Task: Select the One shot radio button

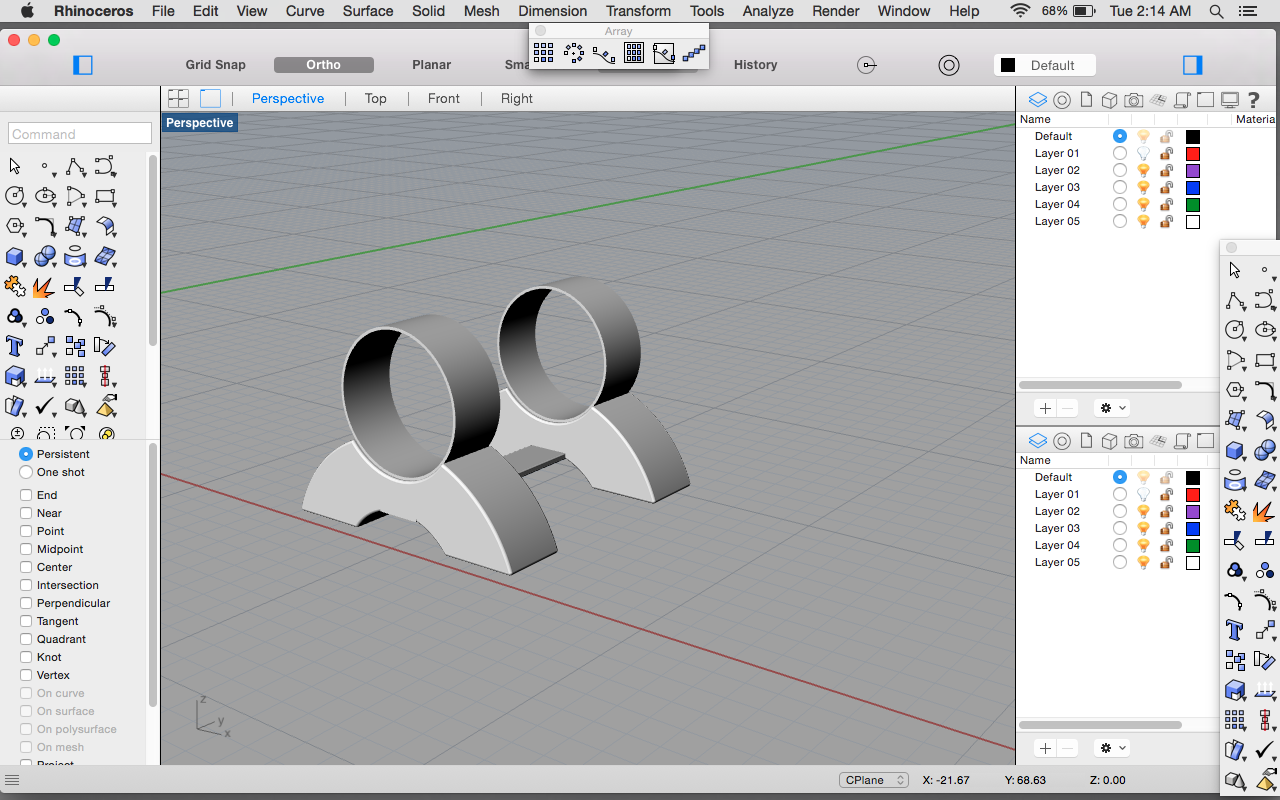Action: 26,472
